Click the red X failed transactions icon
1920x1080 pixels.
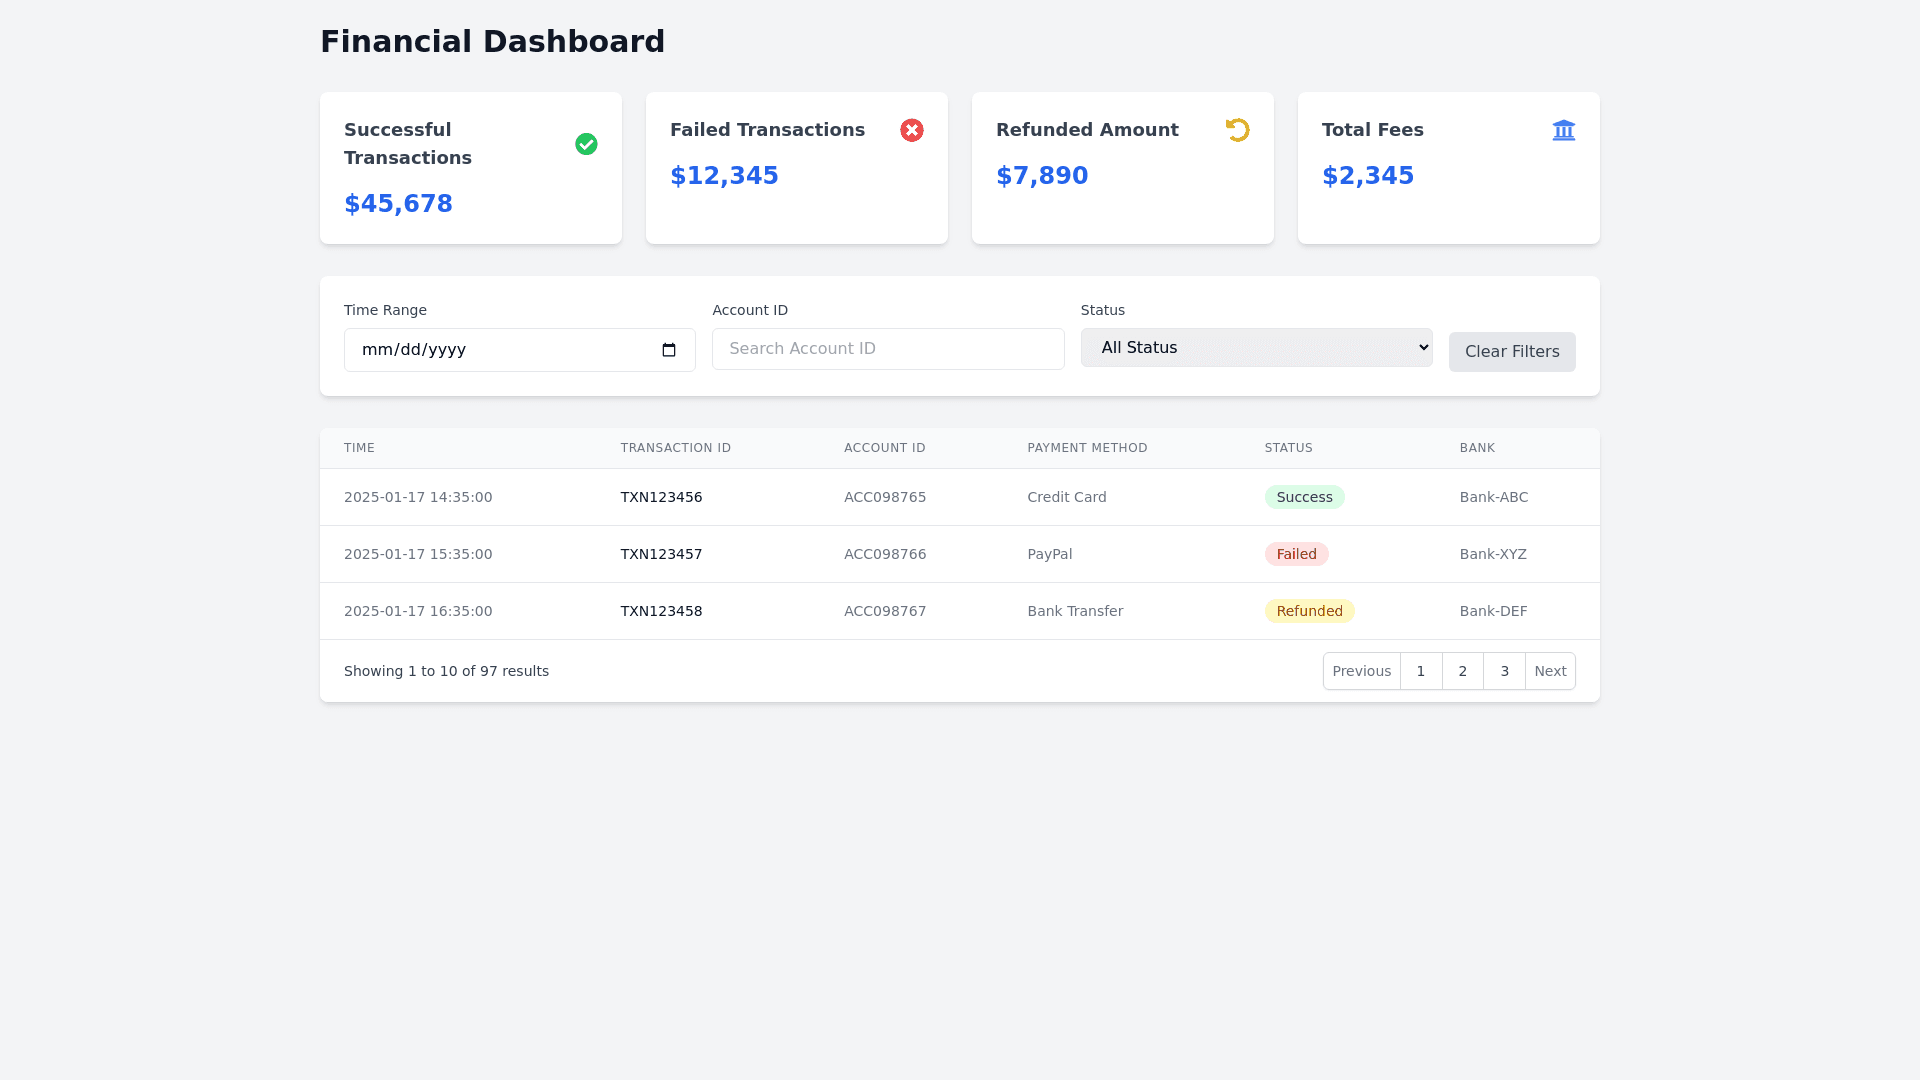click(x=911, y=130)
